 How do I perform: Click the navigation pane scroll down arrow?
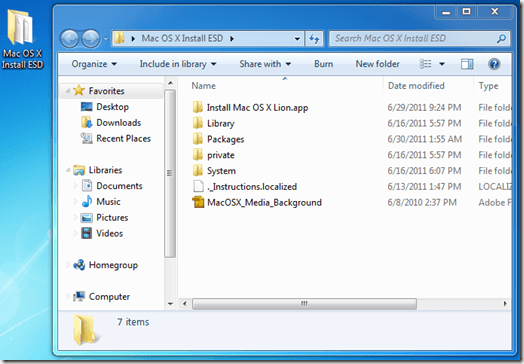click(170, 304)
